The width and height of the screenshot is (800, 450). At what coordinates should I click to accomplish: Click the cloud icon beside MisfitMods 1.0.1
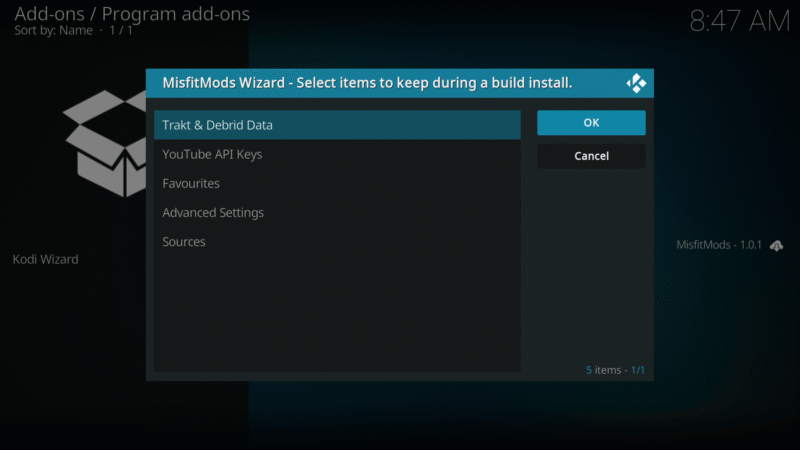(776, 246)
